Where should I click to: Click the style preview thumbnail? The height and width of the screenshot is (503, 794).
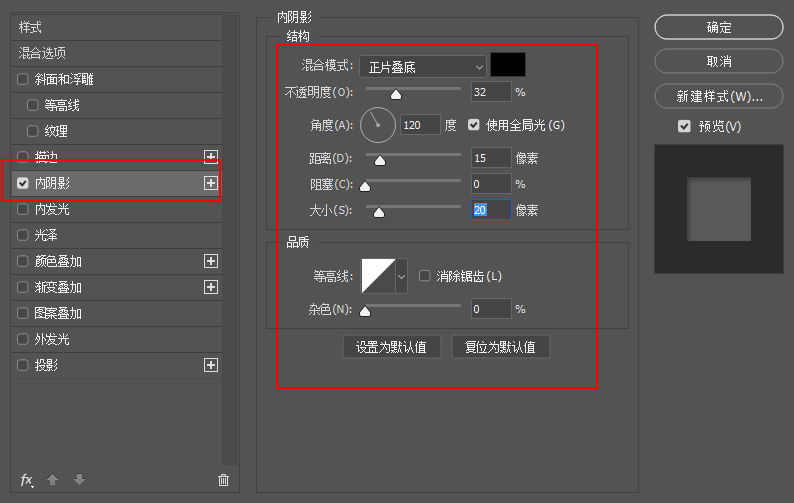point(719,209)
